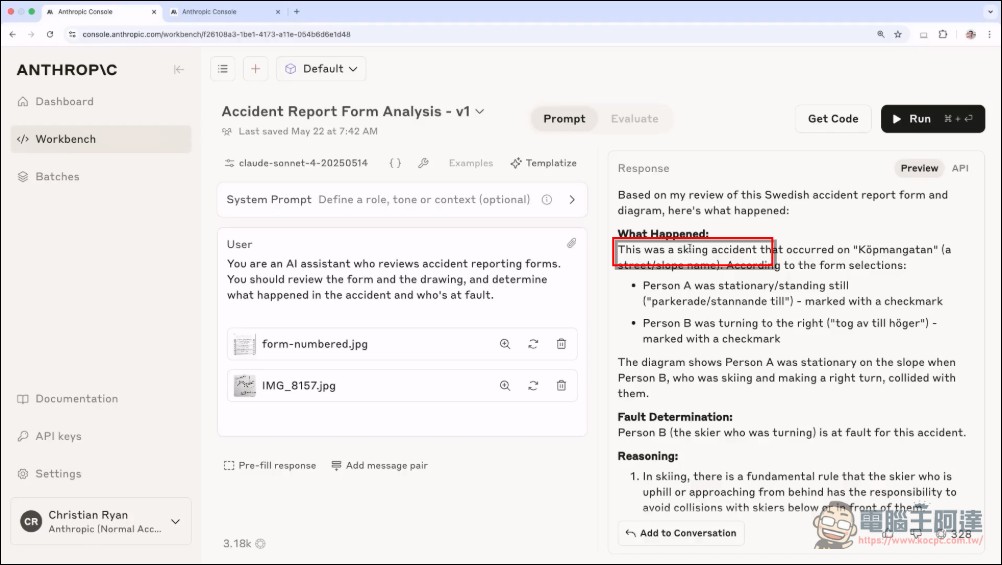Image resolution: width=1002 pixels, height=565 pixels.
Task: Click Add message pair
Action: tap(380, 465)
